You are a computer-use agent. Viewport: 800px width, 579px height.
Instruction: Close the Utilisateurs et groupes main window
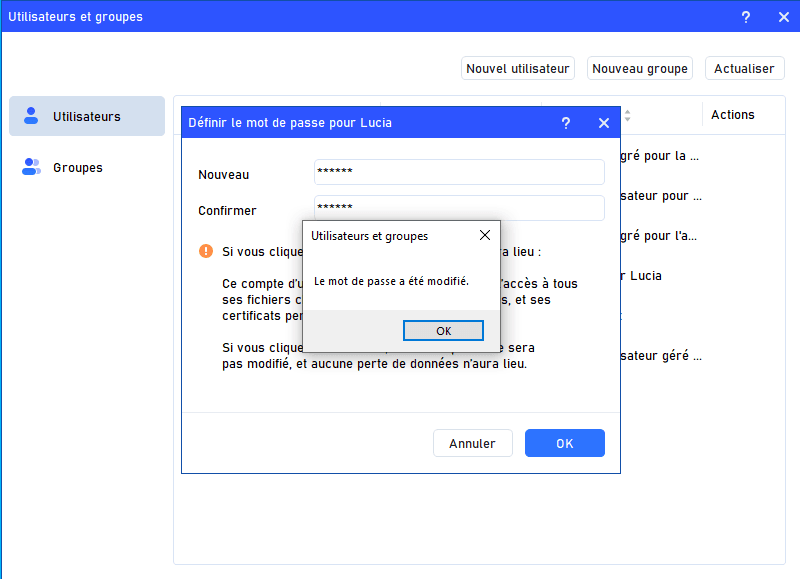(783, 17)
